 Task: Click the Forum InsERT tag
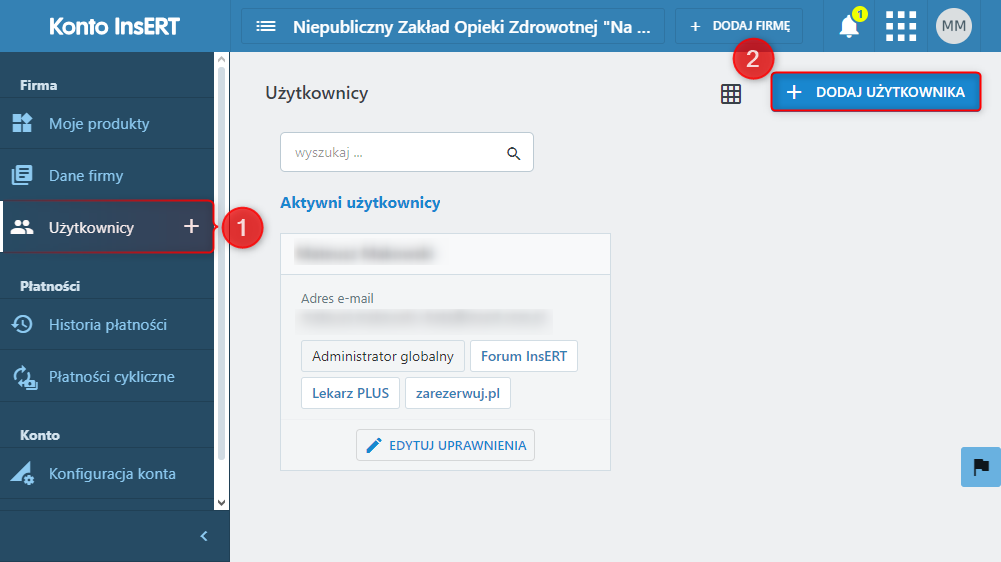pos(523,356)
